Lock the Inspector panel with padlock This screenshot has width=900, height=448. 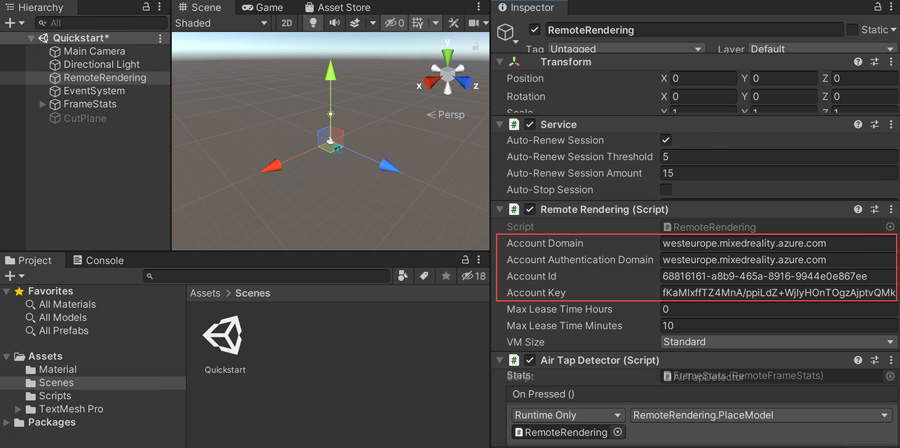(x=876, y=7)
